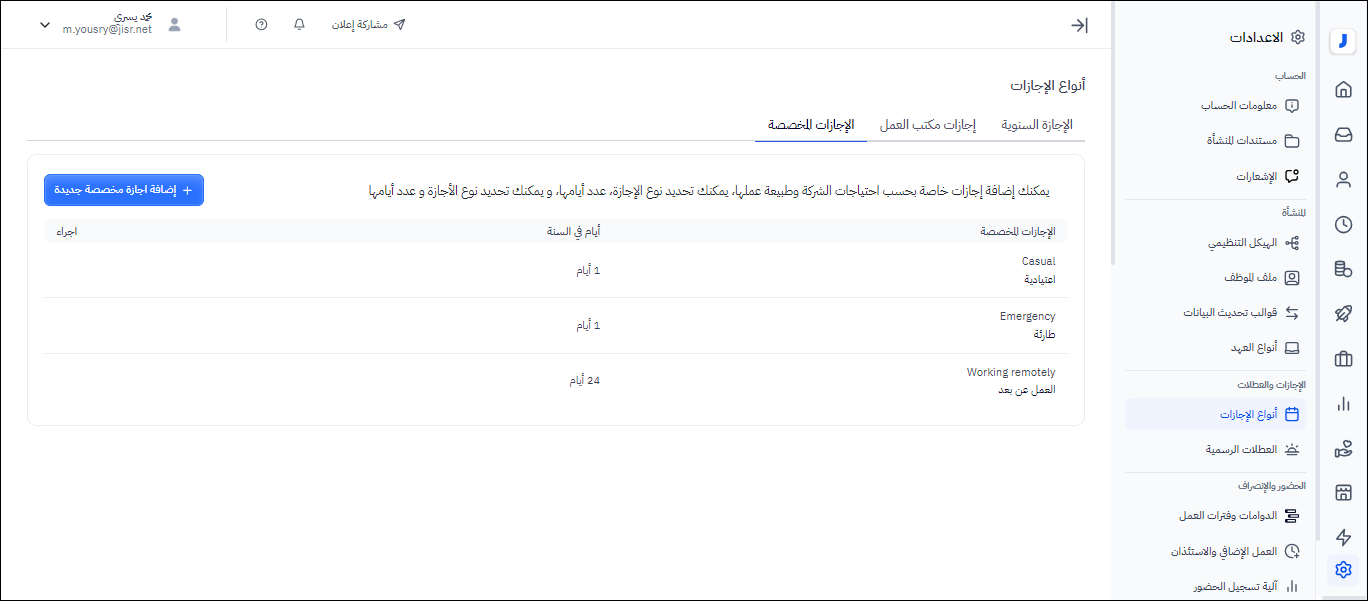This screenshot has height=601, width=1368.
Task: Collapse the settings sidebar with the arrow icon
Action: tap(1079, 26)
